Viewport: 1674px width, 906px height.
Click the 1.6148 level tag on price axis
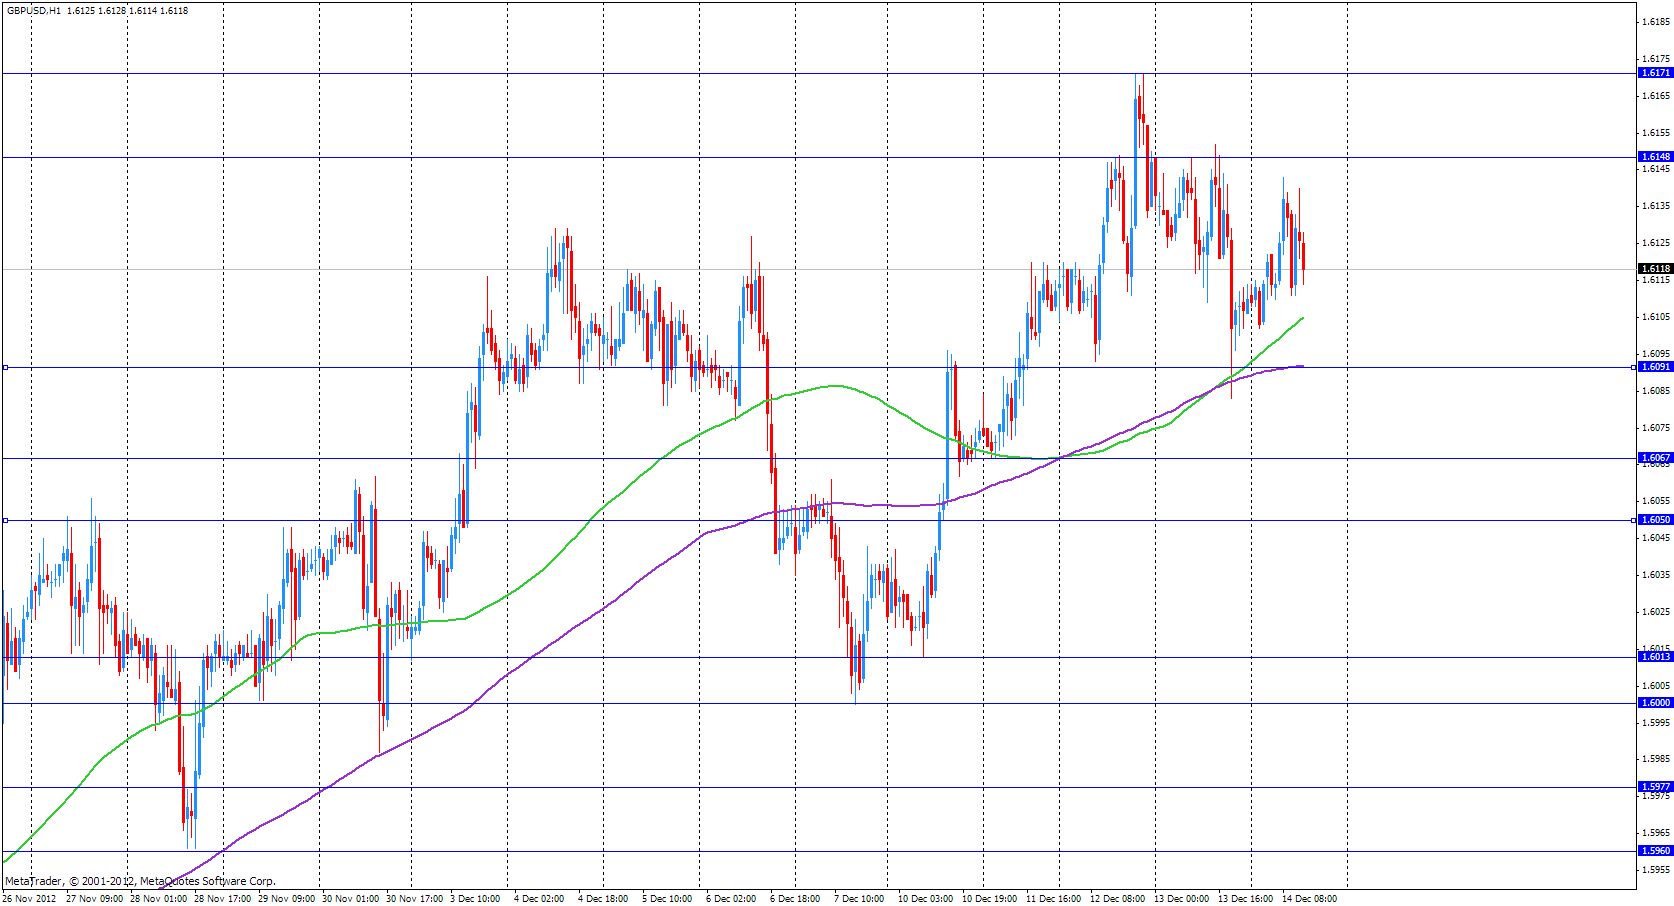tap(1656, 157)
